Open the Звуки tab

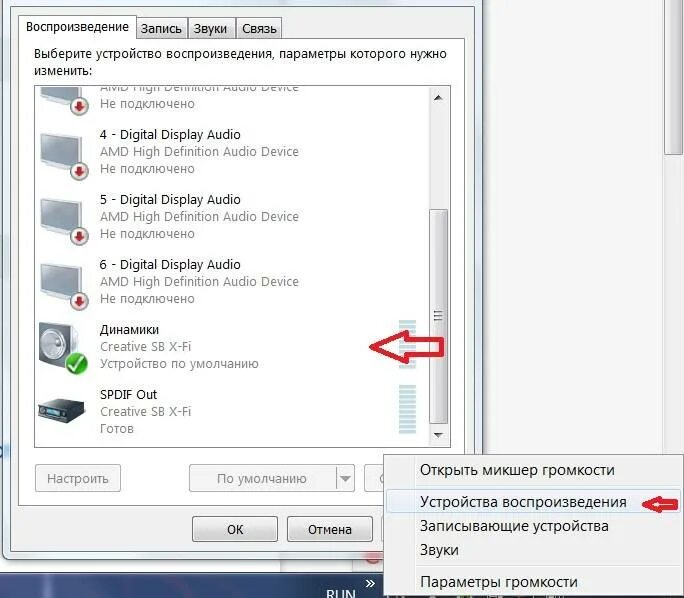point(211,29)
